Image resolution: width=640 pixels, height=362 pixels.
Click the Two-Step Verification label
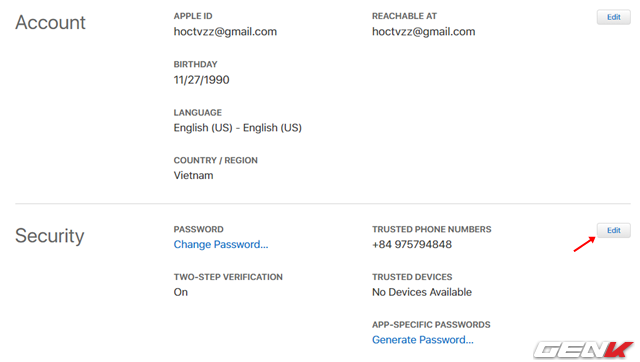coord(228,277)
